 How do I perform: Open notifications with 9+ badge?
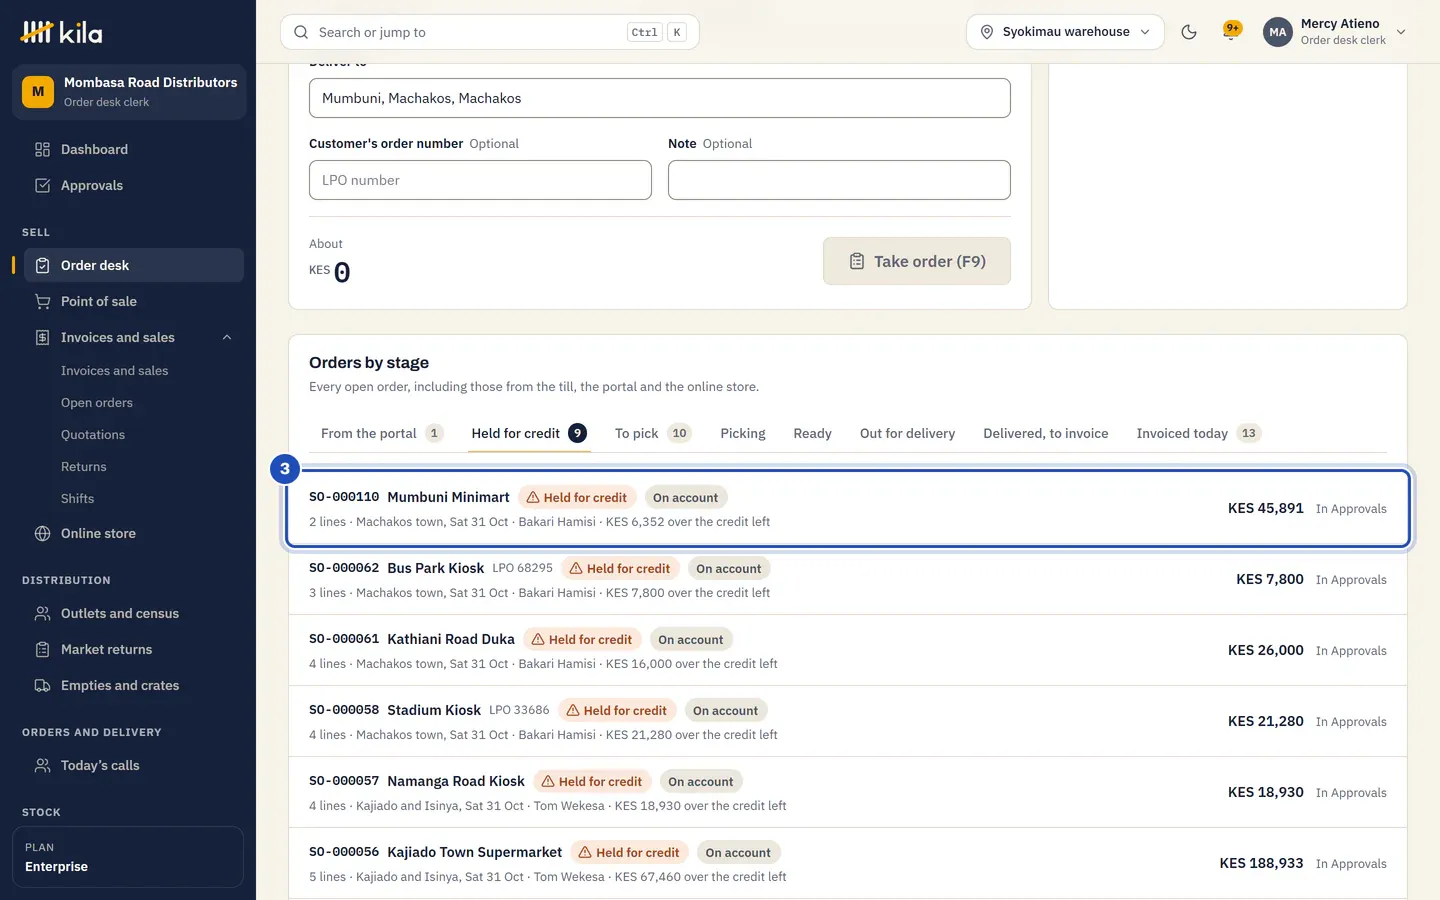1232,31
